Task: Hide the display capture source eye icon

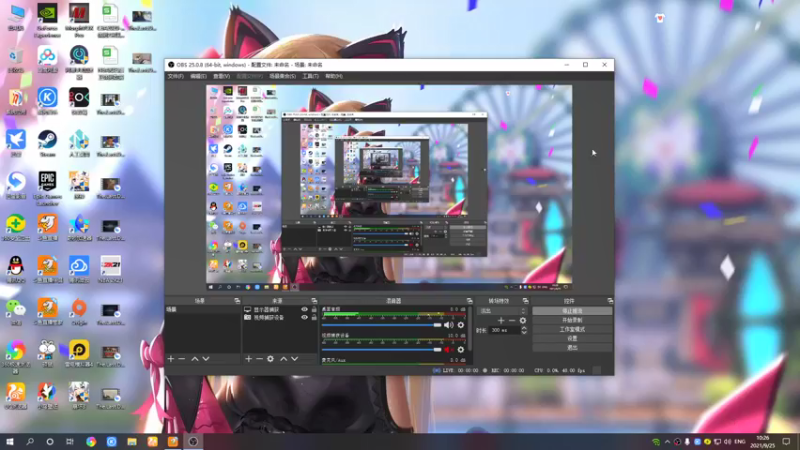Action: coord(305,310)
